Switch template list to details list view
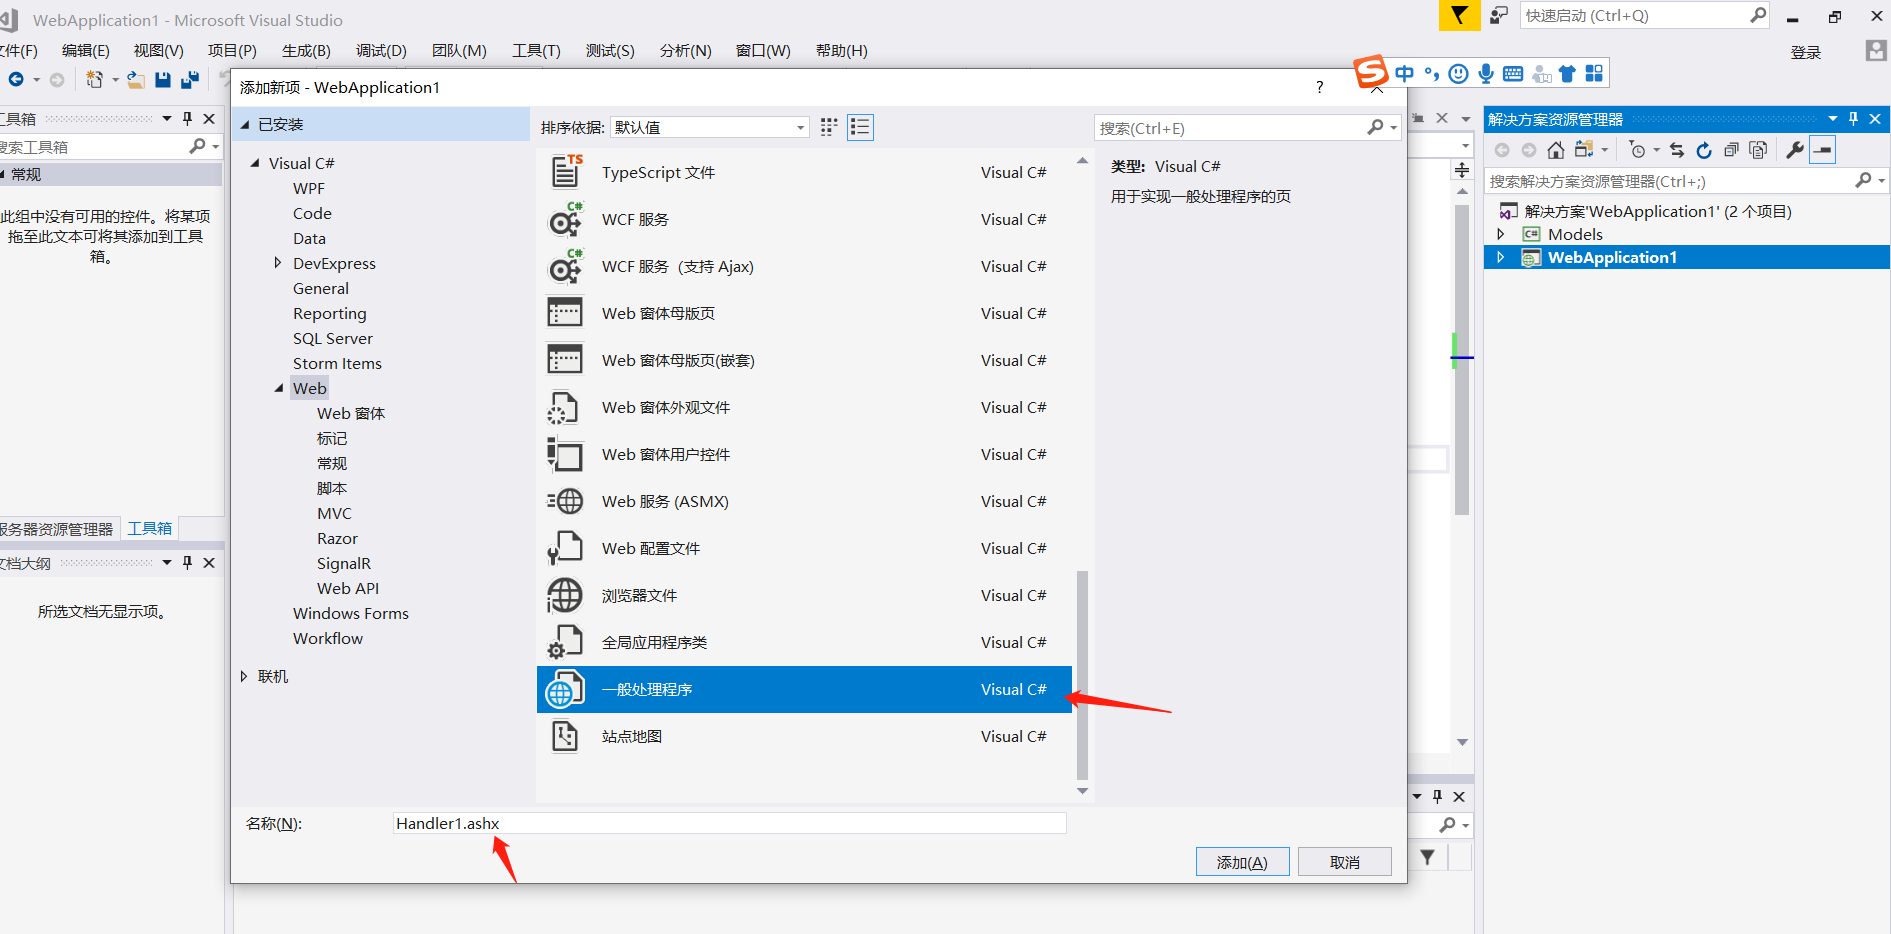Viewport: 1891px width, 934px height. tap(860, 127)
